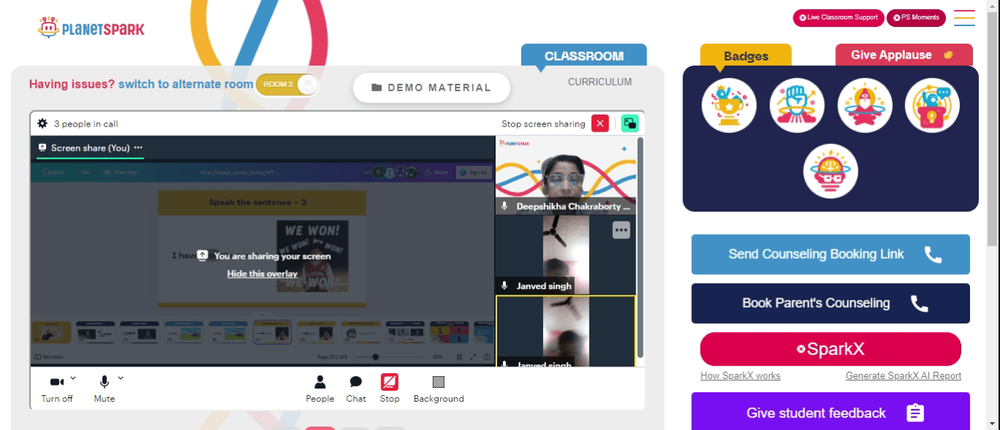Award the meditating wizard badge

[x=865, y=105]
